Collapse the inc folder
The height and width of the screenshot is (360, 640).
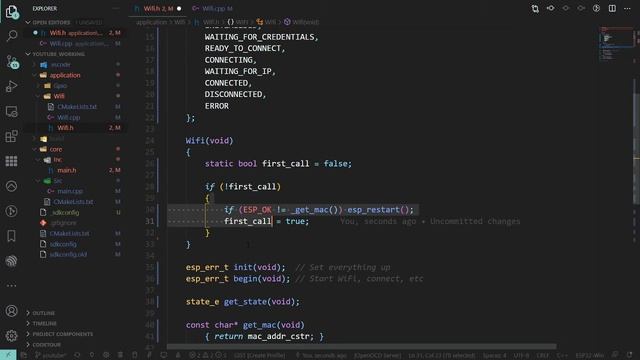point(58,160)
